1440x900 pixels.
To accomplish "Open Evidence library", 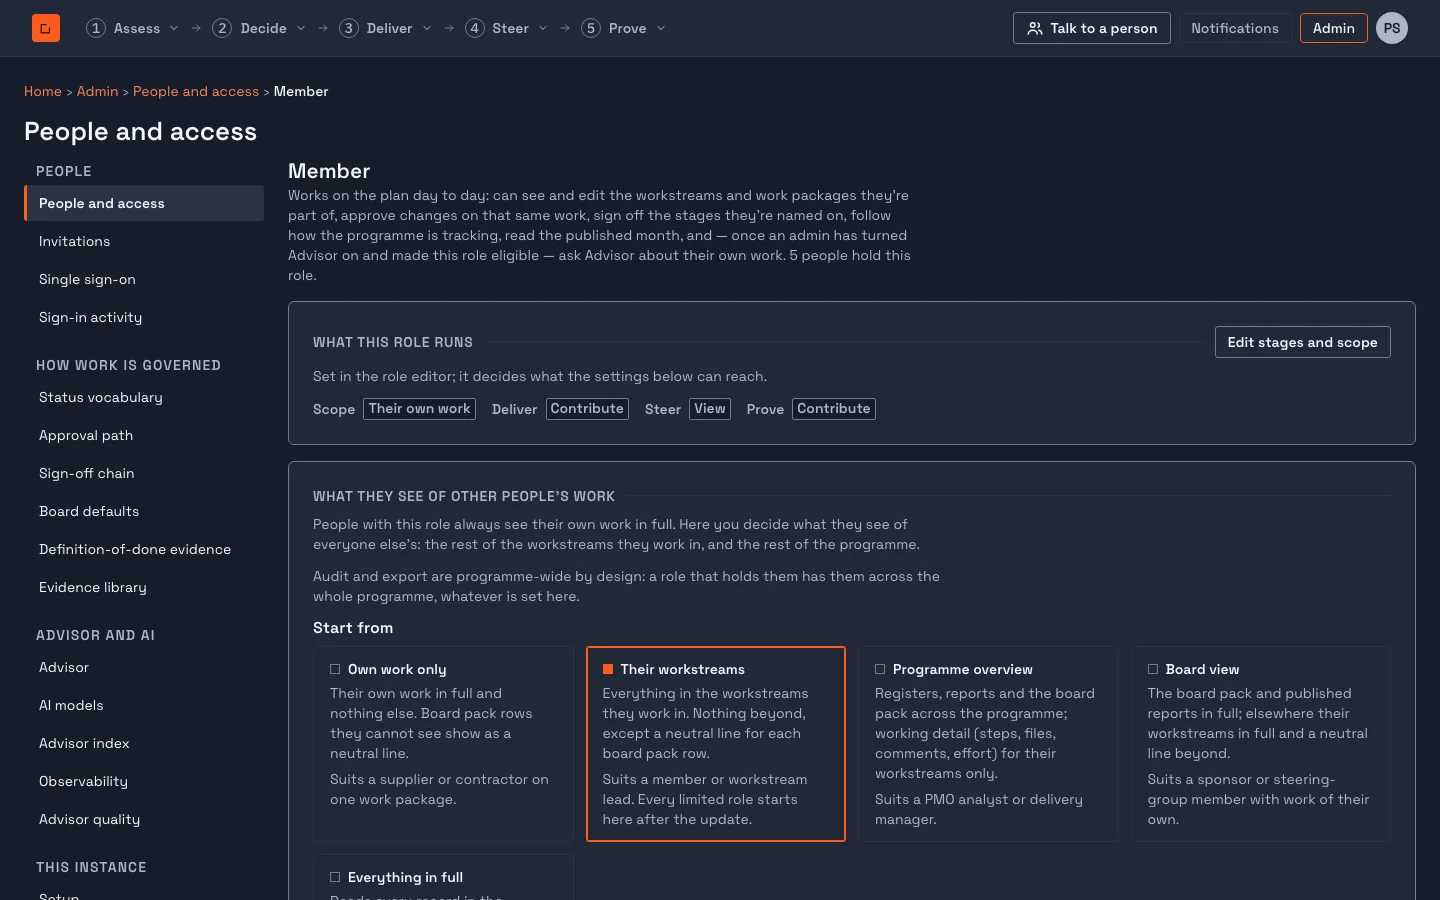I will pos(144,587).
